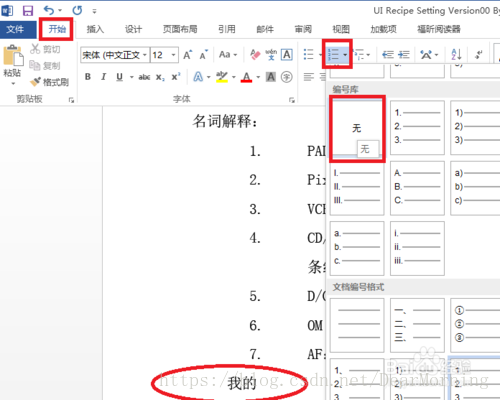Open the 邮件 tab

click(x=265, y=29)
